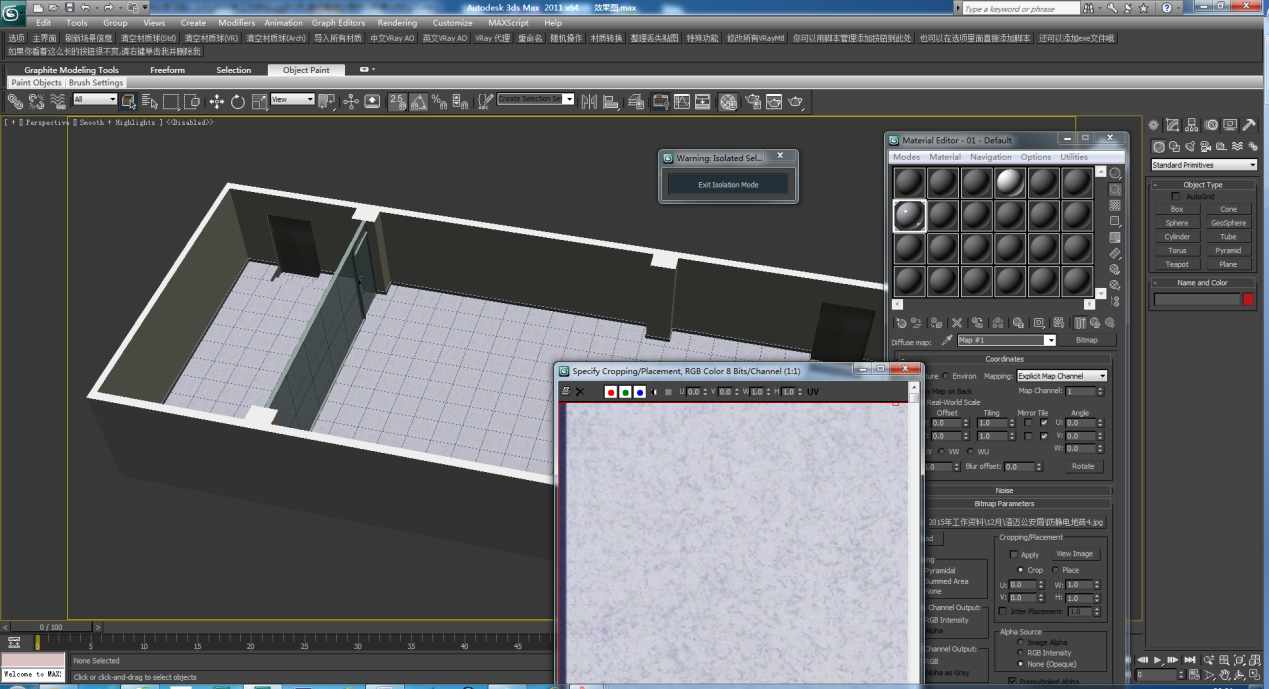The width and height of the screenshot is (1269, 689).
Task: Open the Modifiers menu
Action: point(236,23)
